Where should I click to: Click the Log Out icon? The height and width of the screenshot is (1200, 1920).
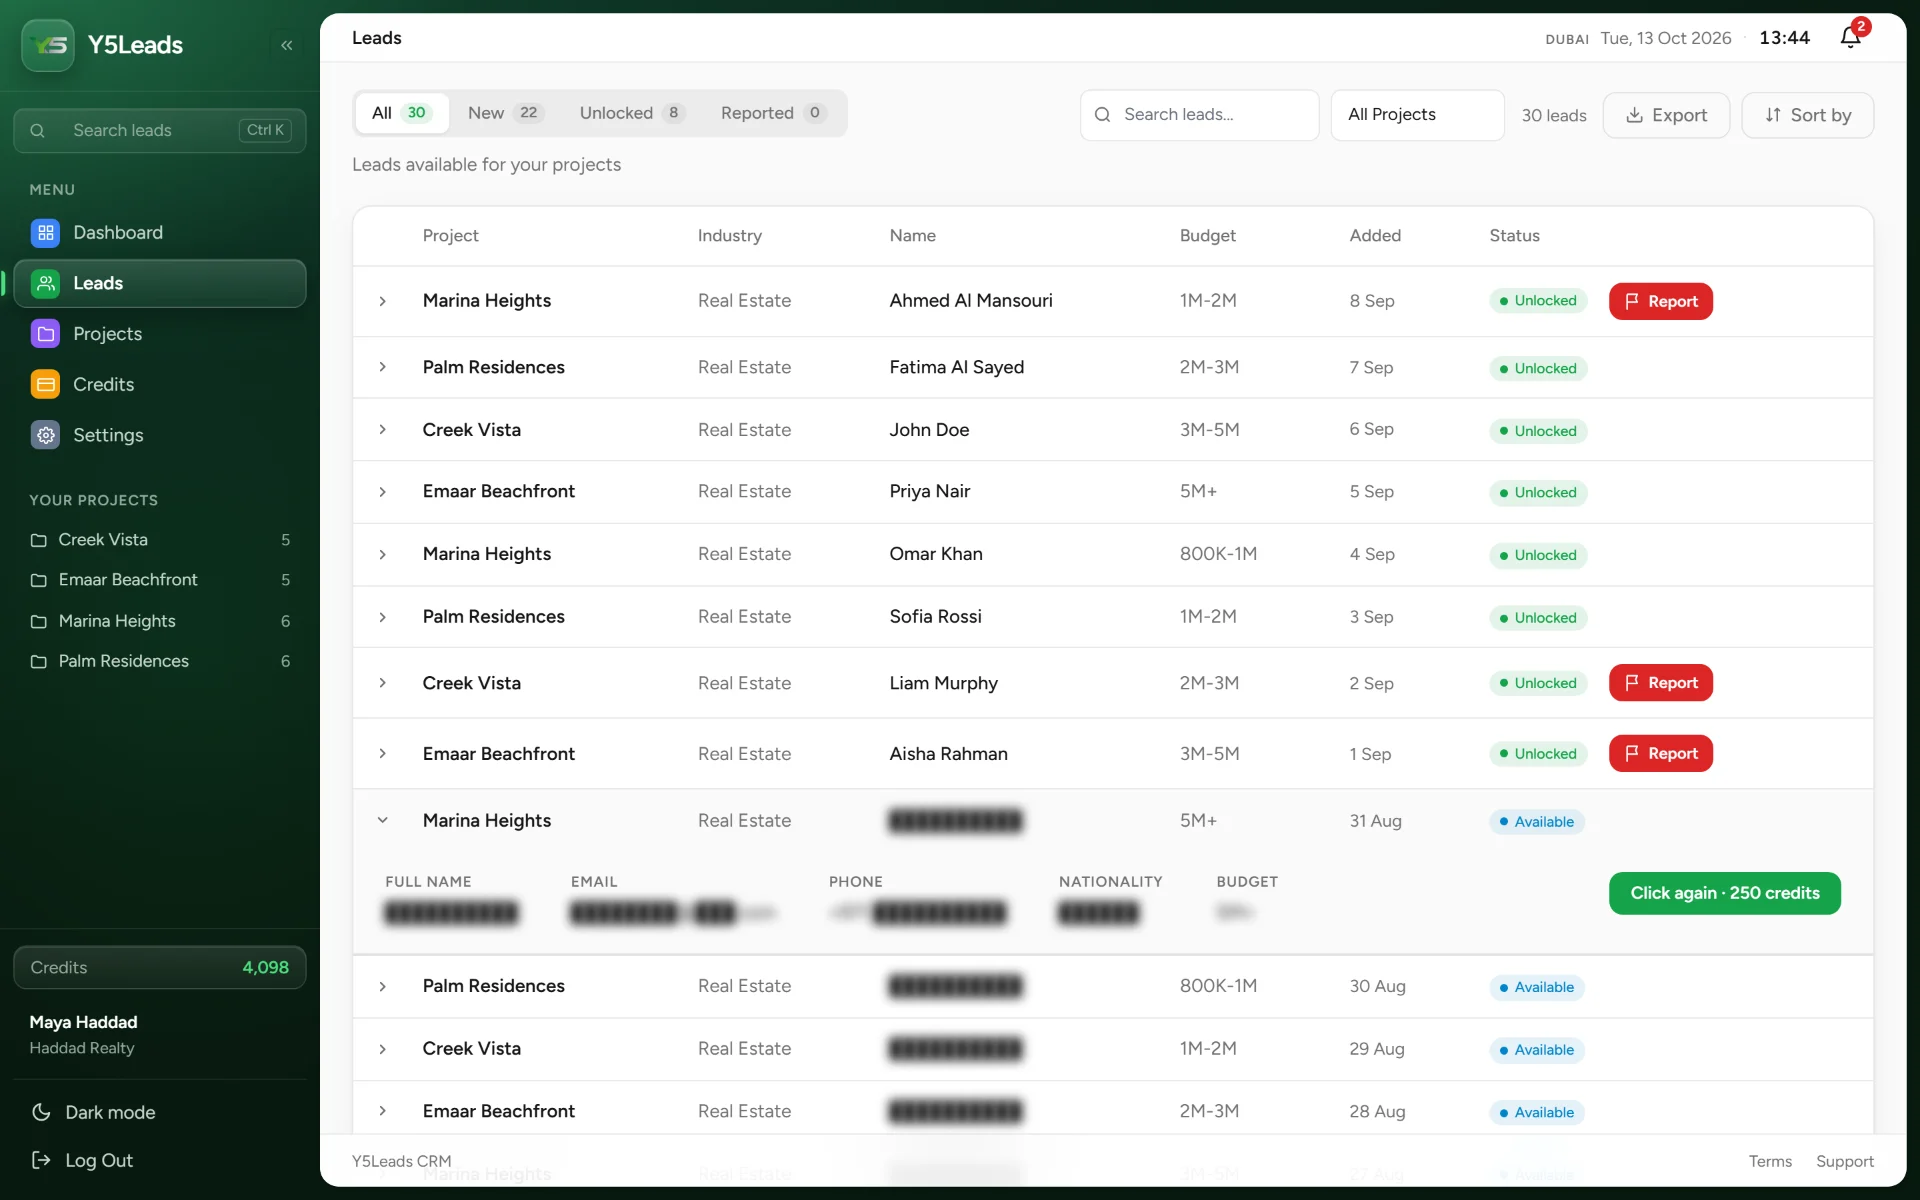point(41,1160)
